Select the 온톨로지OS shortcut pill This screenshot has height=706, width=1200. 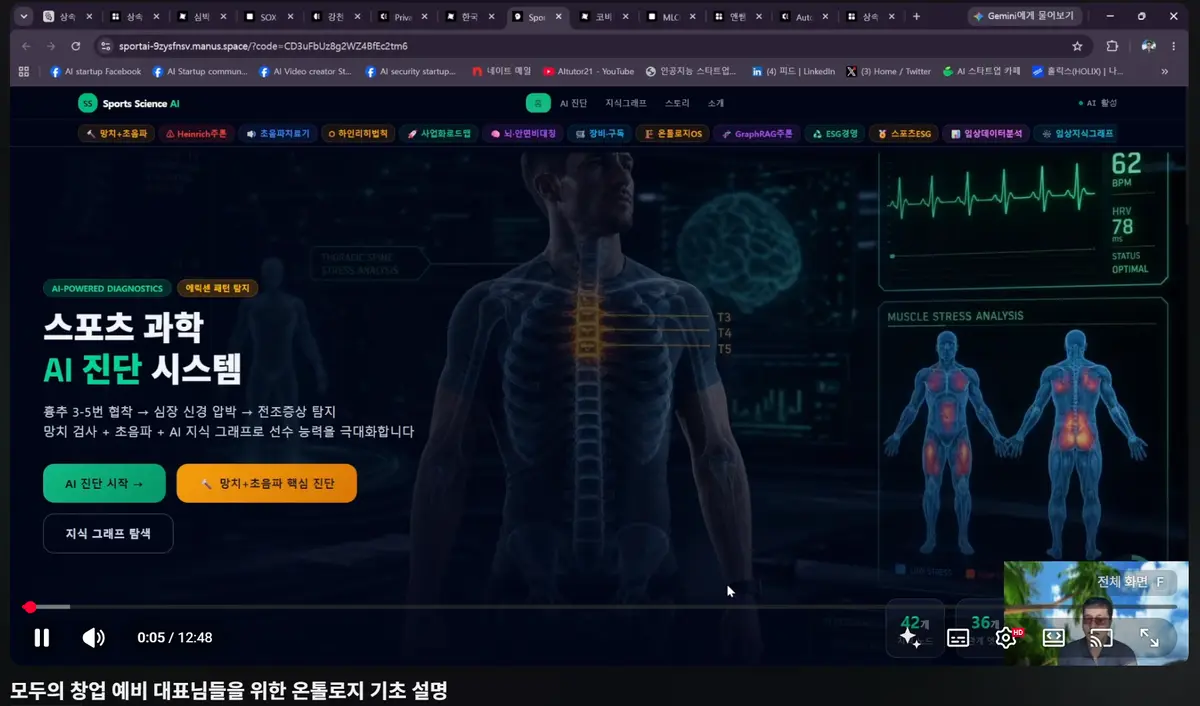point(673,133)
